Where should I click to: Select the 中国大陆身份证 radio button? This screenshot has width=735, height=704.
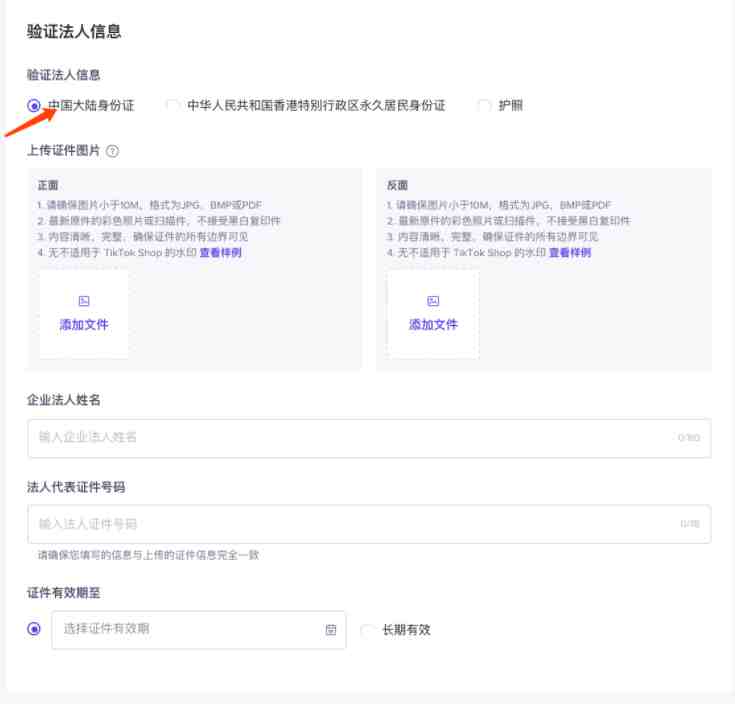pos(34,105)
